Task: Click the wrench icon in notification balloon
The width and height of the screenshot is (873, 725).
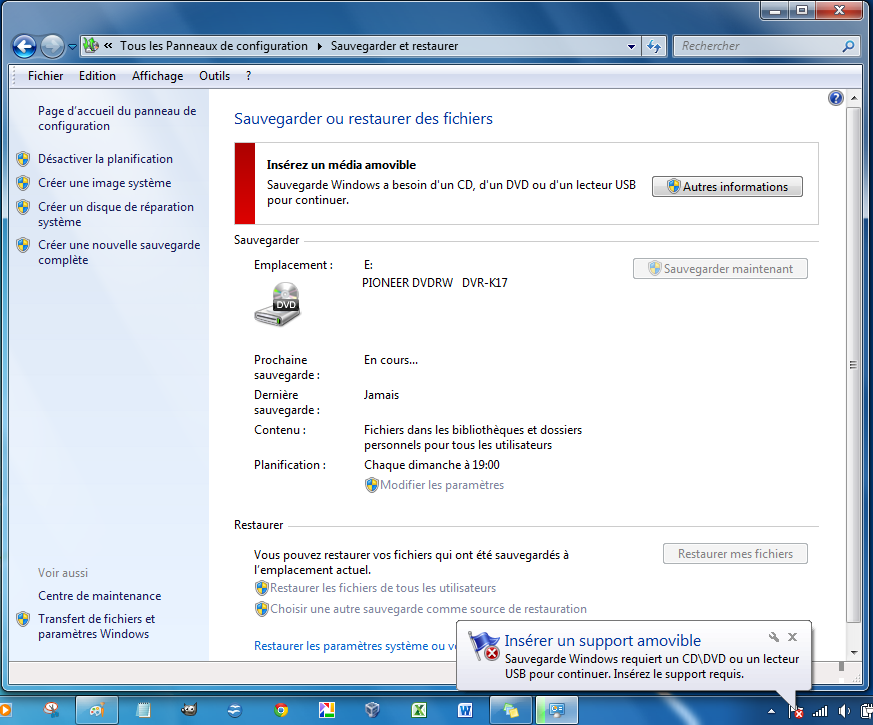Action: (x=774, y=637)
